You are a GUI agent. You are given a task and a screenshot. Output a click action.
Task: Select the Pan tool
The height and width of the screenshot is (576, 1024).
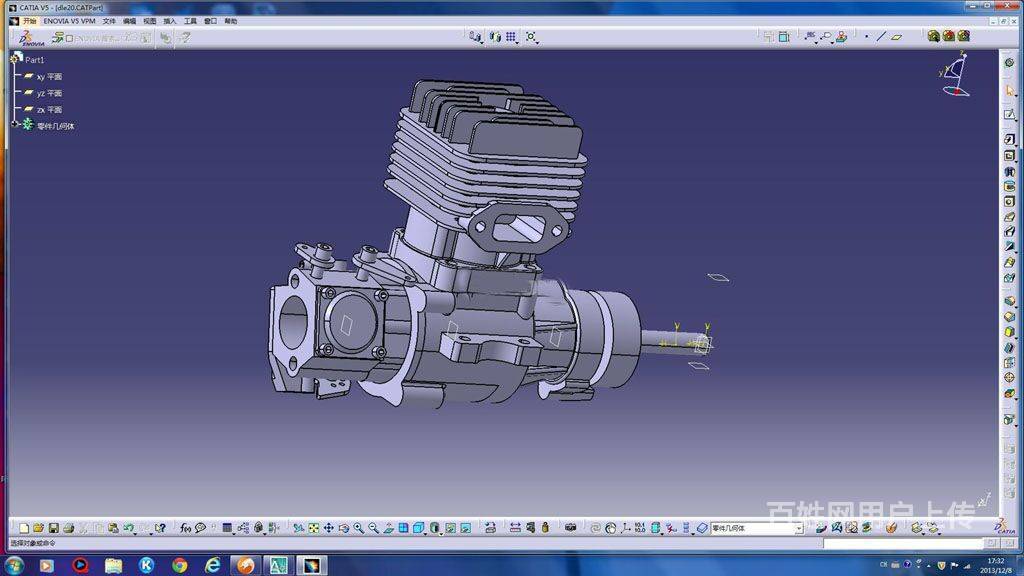(328, 528)
